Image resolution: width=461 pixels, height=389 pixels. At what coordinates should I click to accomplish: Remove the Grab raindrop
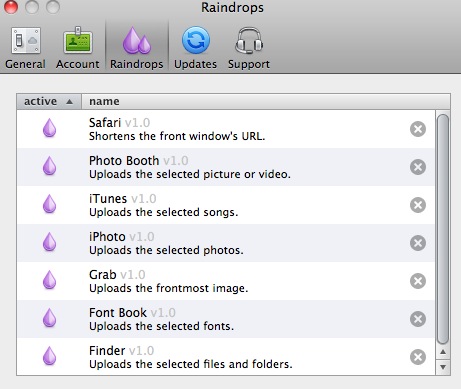coord(418,281)
